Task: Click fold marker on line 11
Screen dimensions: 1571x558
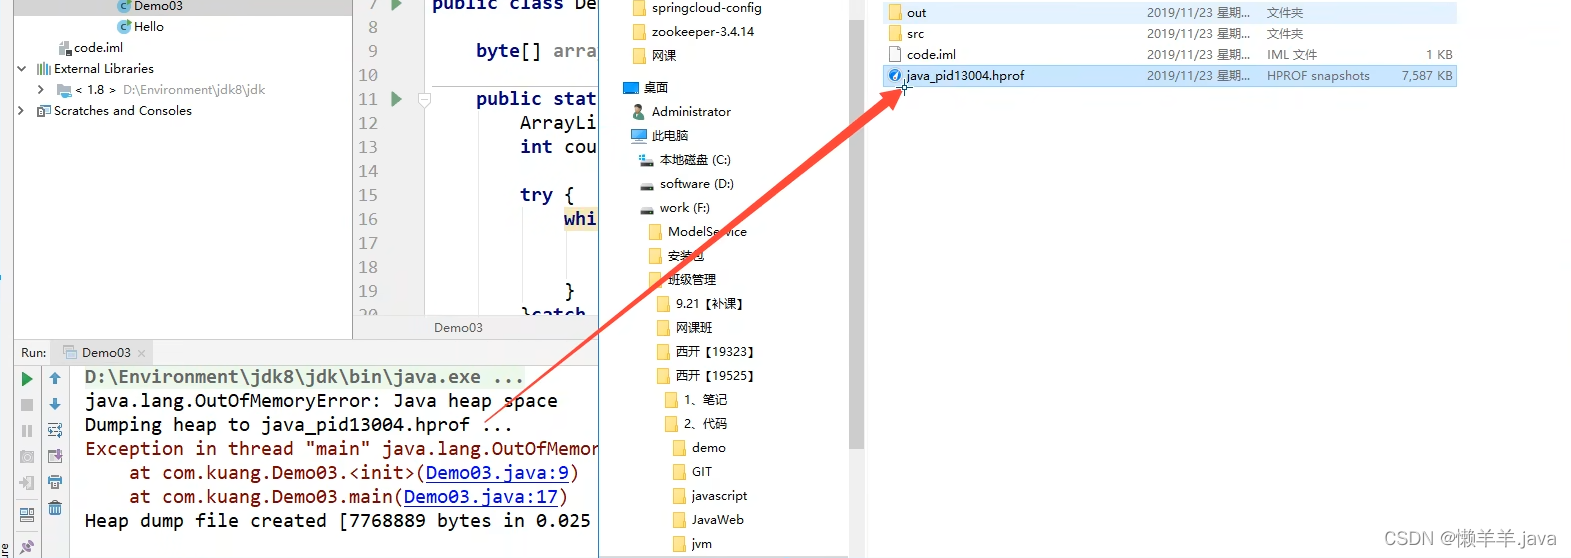Action: 424,100
